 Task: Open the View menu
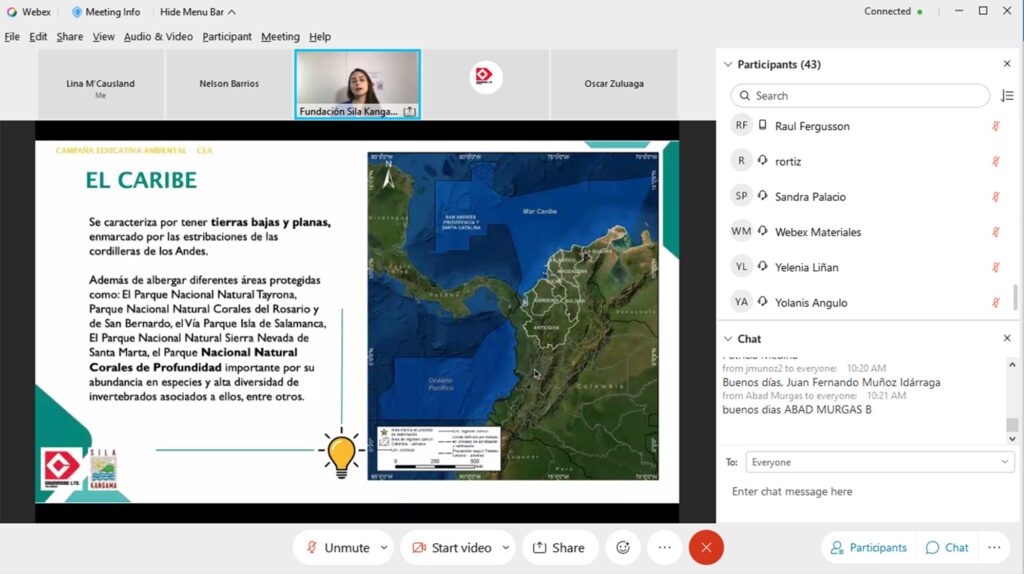tap(103, 37)
